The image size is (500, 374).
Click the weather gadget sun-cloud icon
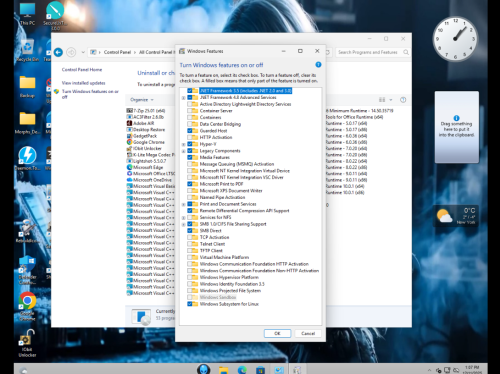pos(445,216)
